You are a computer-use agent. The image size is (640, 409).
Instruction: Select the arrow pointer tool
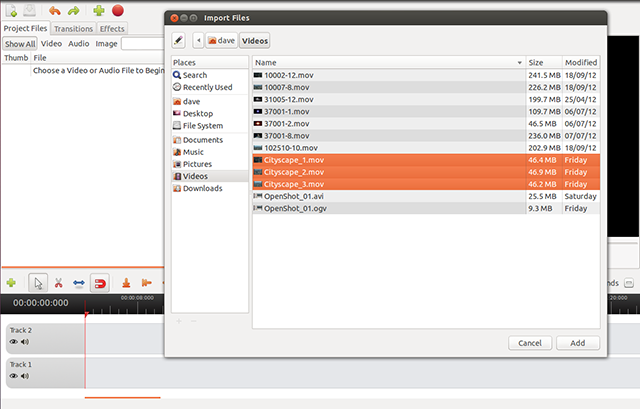click(38, 283)
